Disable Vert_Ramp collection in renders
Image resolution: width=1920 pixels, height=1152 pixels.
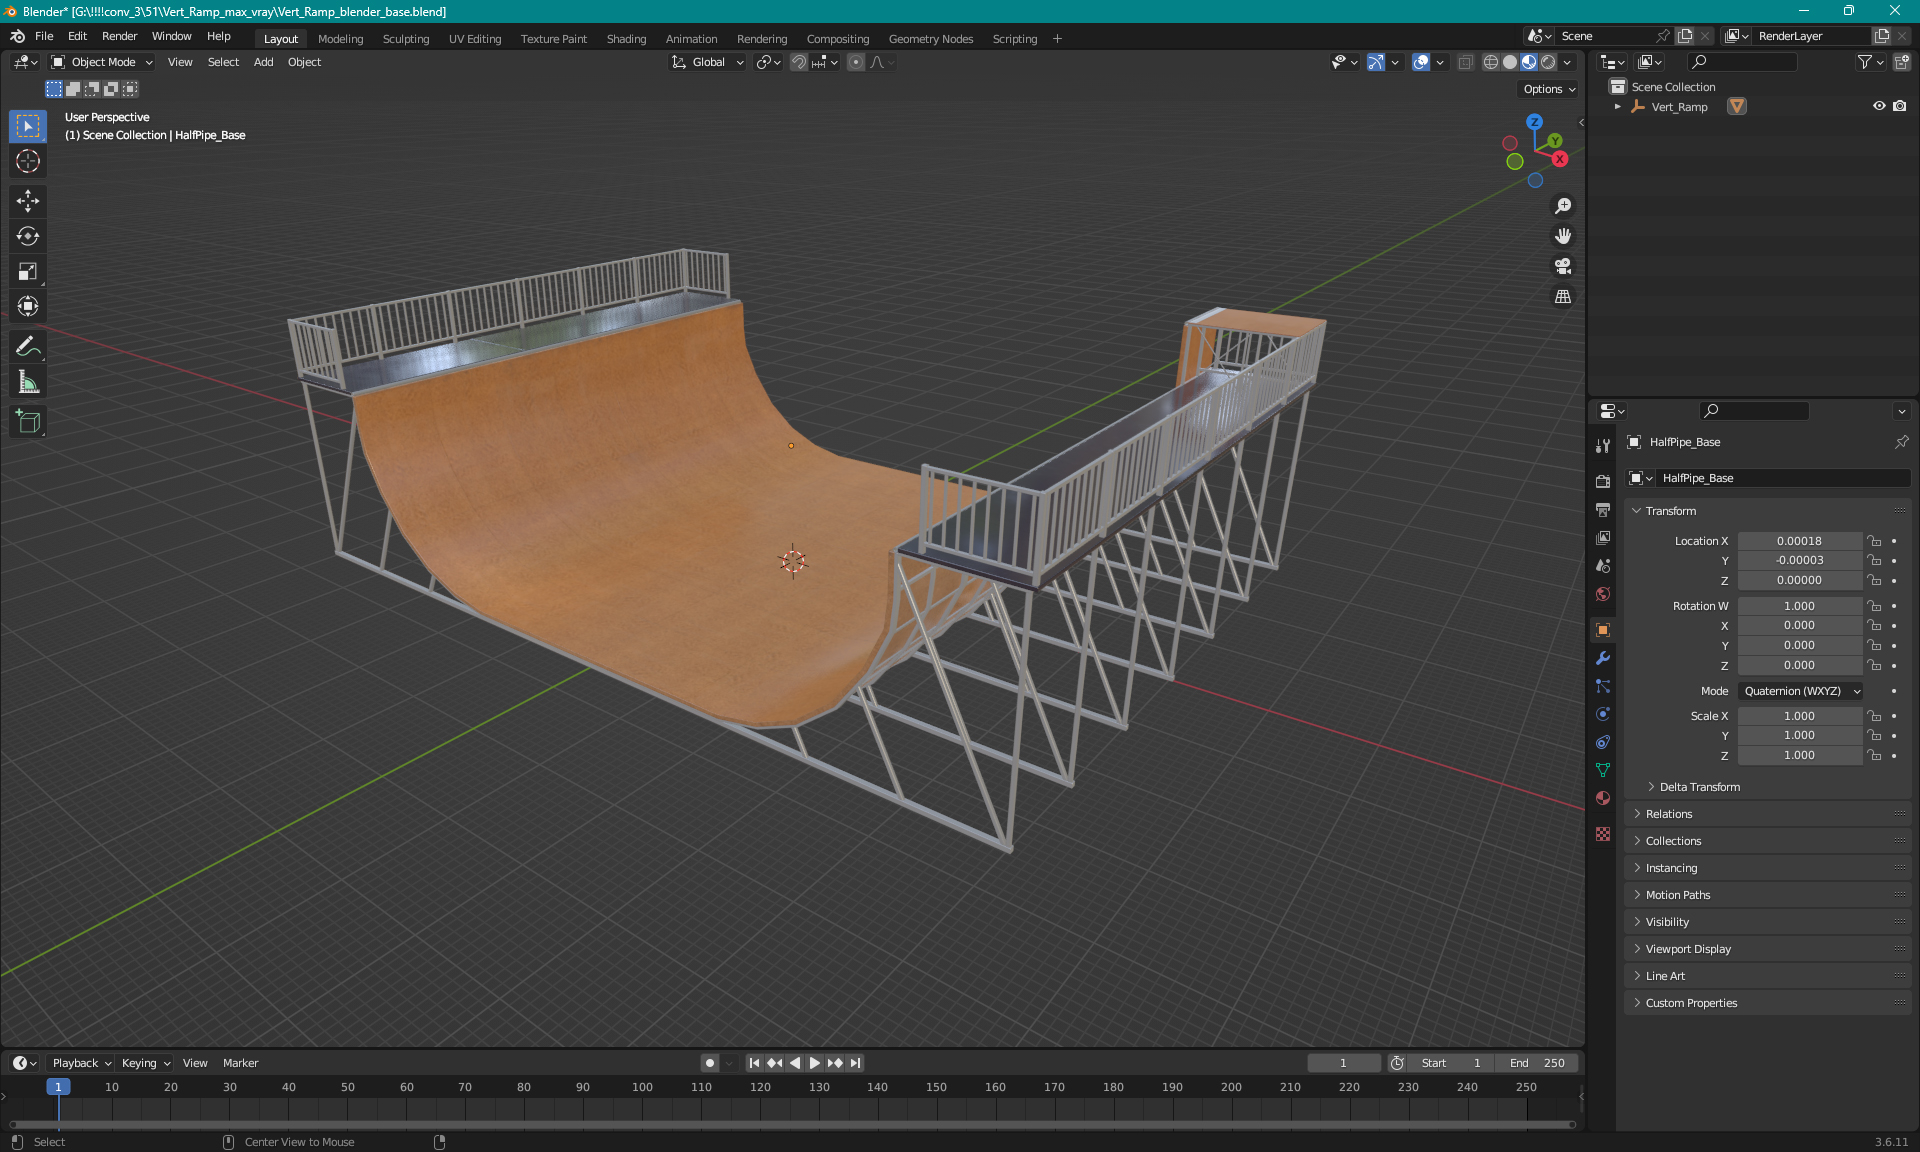[1900, 106]
